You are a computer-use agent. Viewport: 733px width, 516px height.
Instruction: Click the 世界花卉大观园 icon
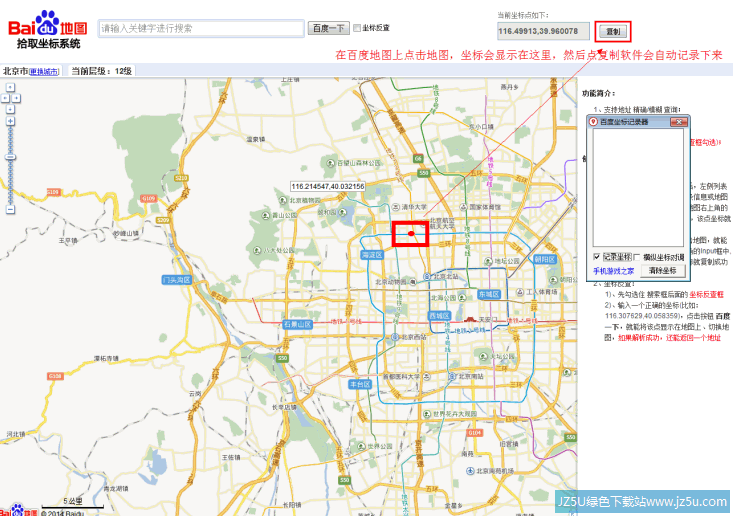coord(427,414)
